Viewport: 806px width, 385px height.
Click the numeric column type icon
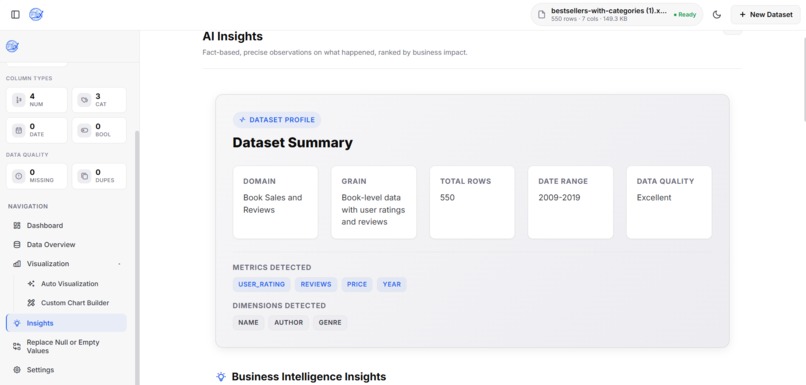(x=19, y=100)
